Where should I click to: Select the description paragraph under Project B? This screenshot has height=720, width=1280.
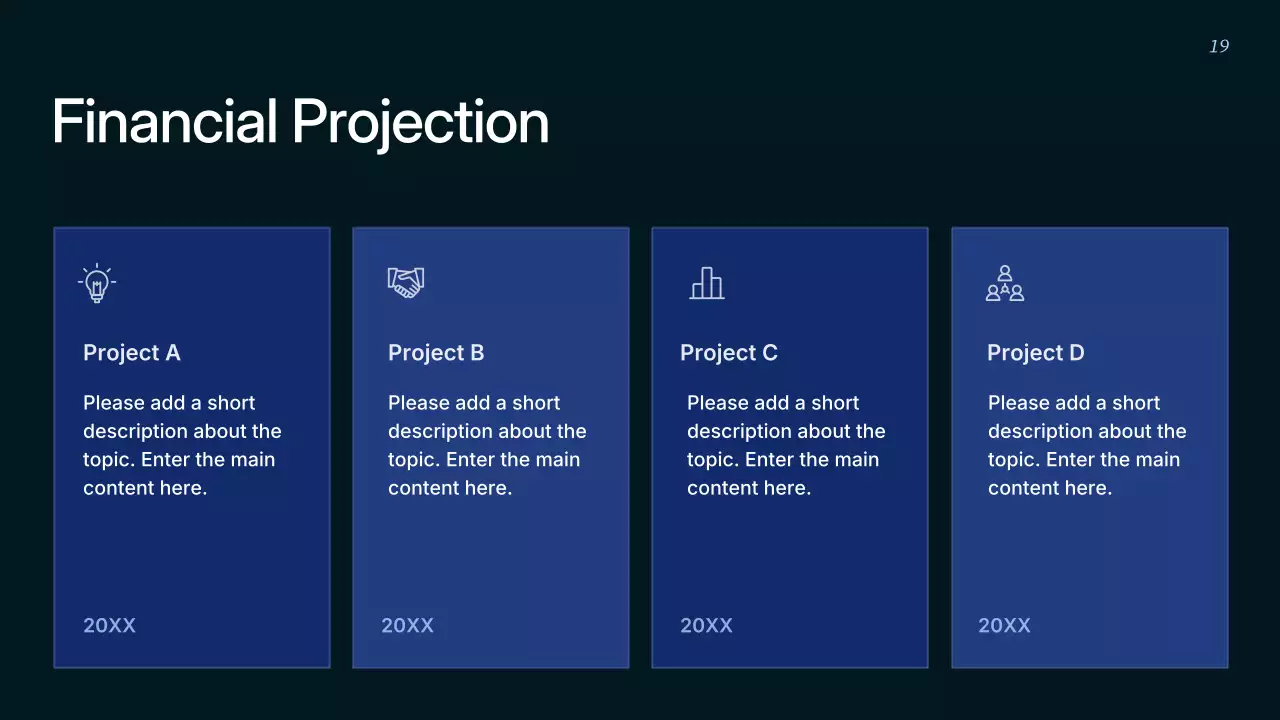click(x=487, y=445)
